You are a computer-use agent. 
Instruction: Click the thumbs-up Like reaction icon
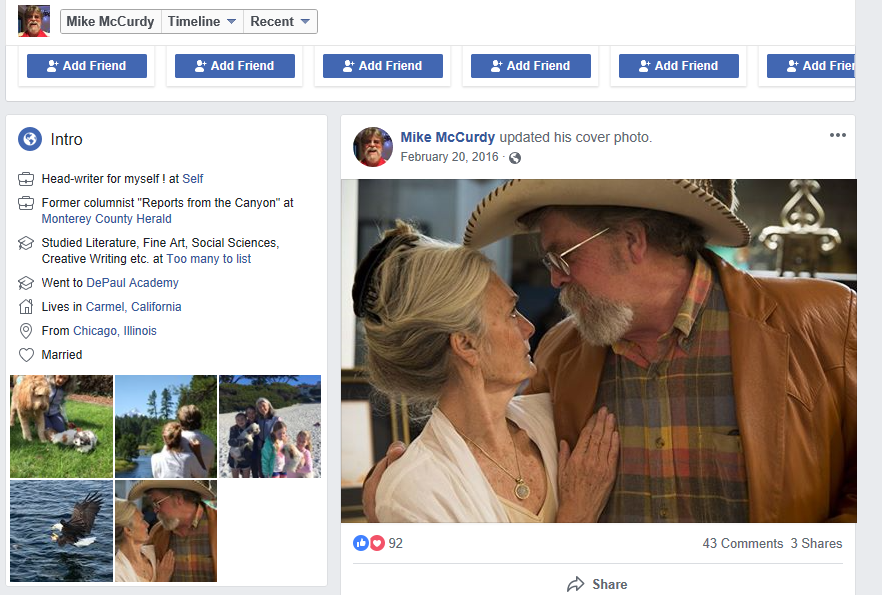click(x=361, y=543)
